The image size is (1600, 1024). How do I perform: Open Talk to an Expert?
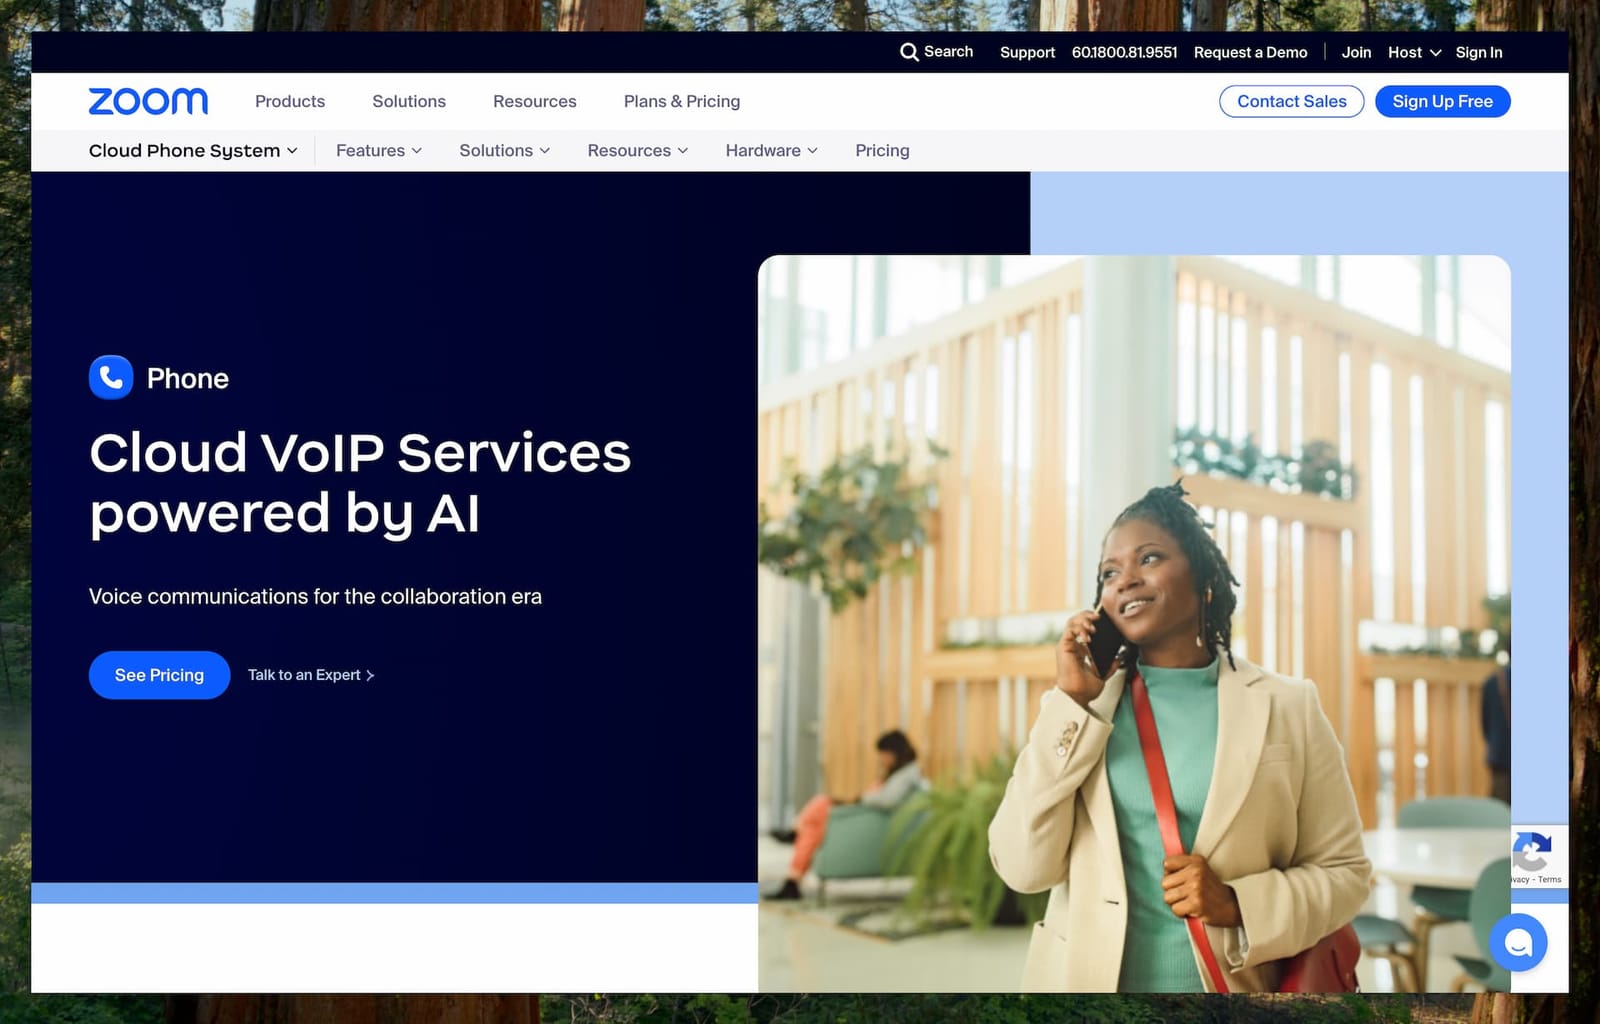click(x=311, y=675)
